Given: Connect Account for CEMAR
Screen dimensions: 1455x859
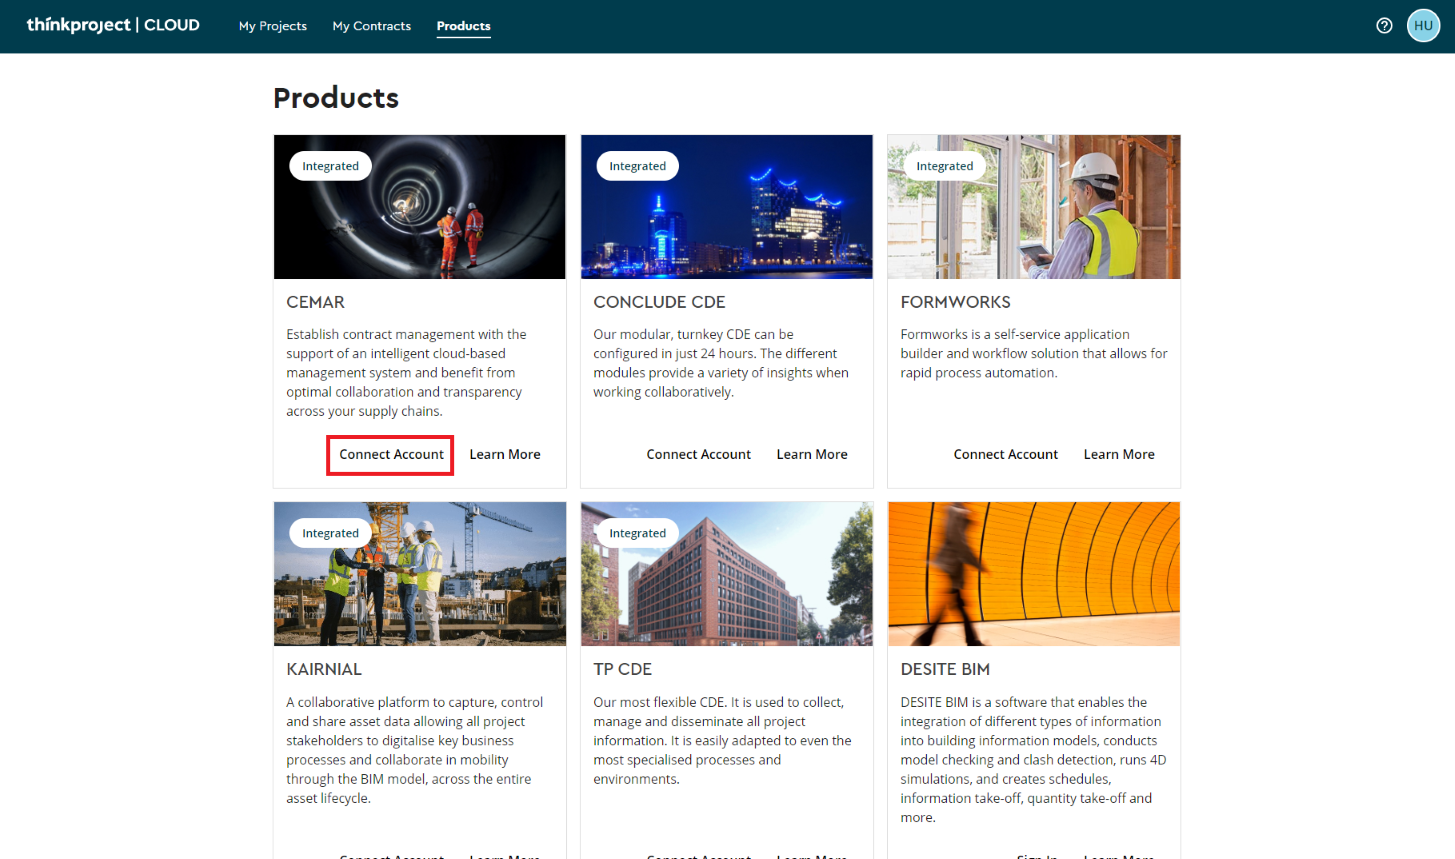Looking at the screenshot, I should point(391,454).
